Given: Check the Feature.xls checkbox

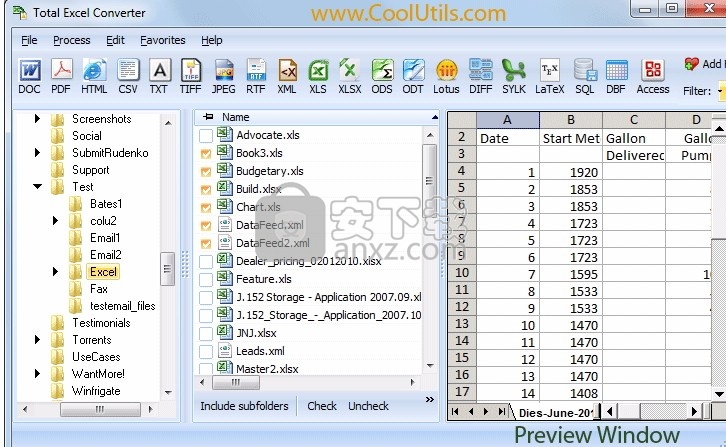Looking at the screenshot, I should click(206, 280).
